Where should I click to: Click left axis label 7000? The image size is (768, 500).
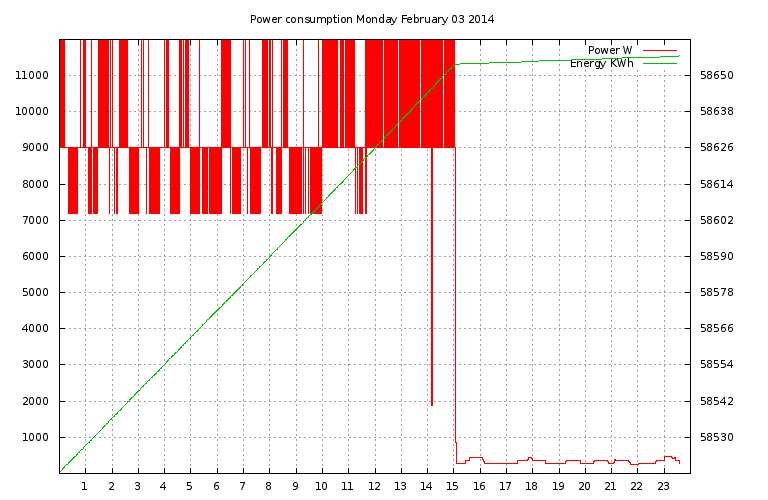[35, 220]
